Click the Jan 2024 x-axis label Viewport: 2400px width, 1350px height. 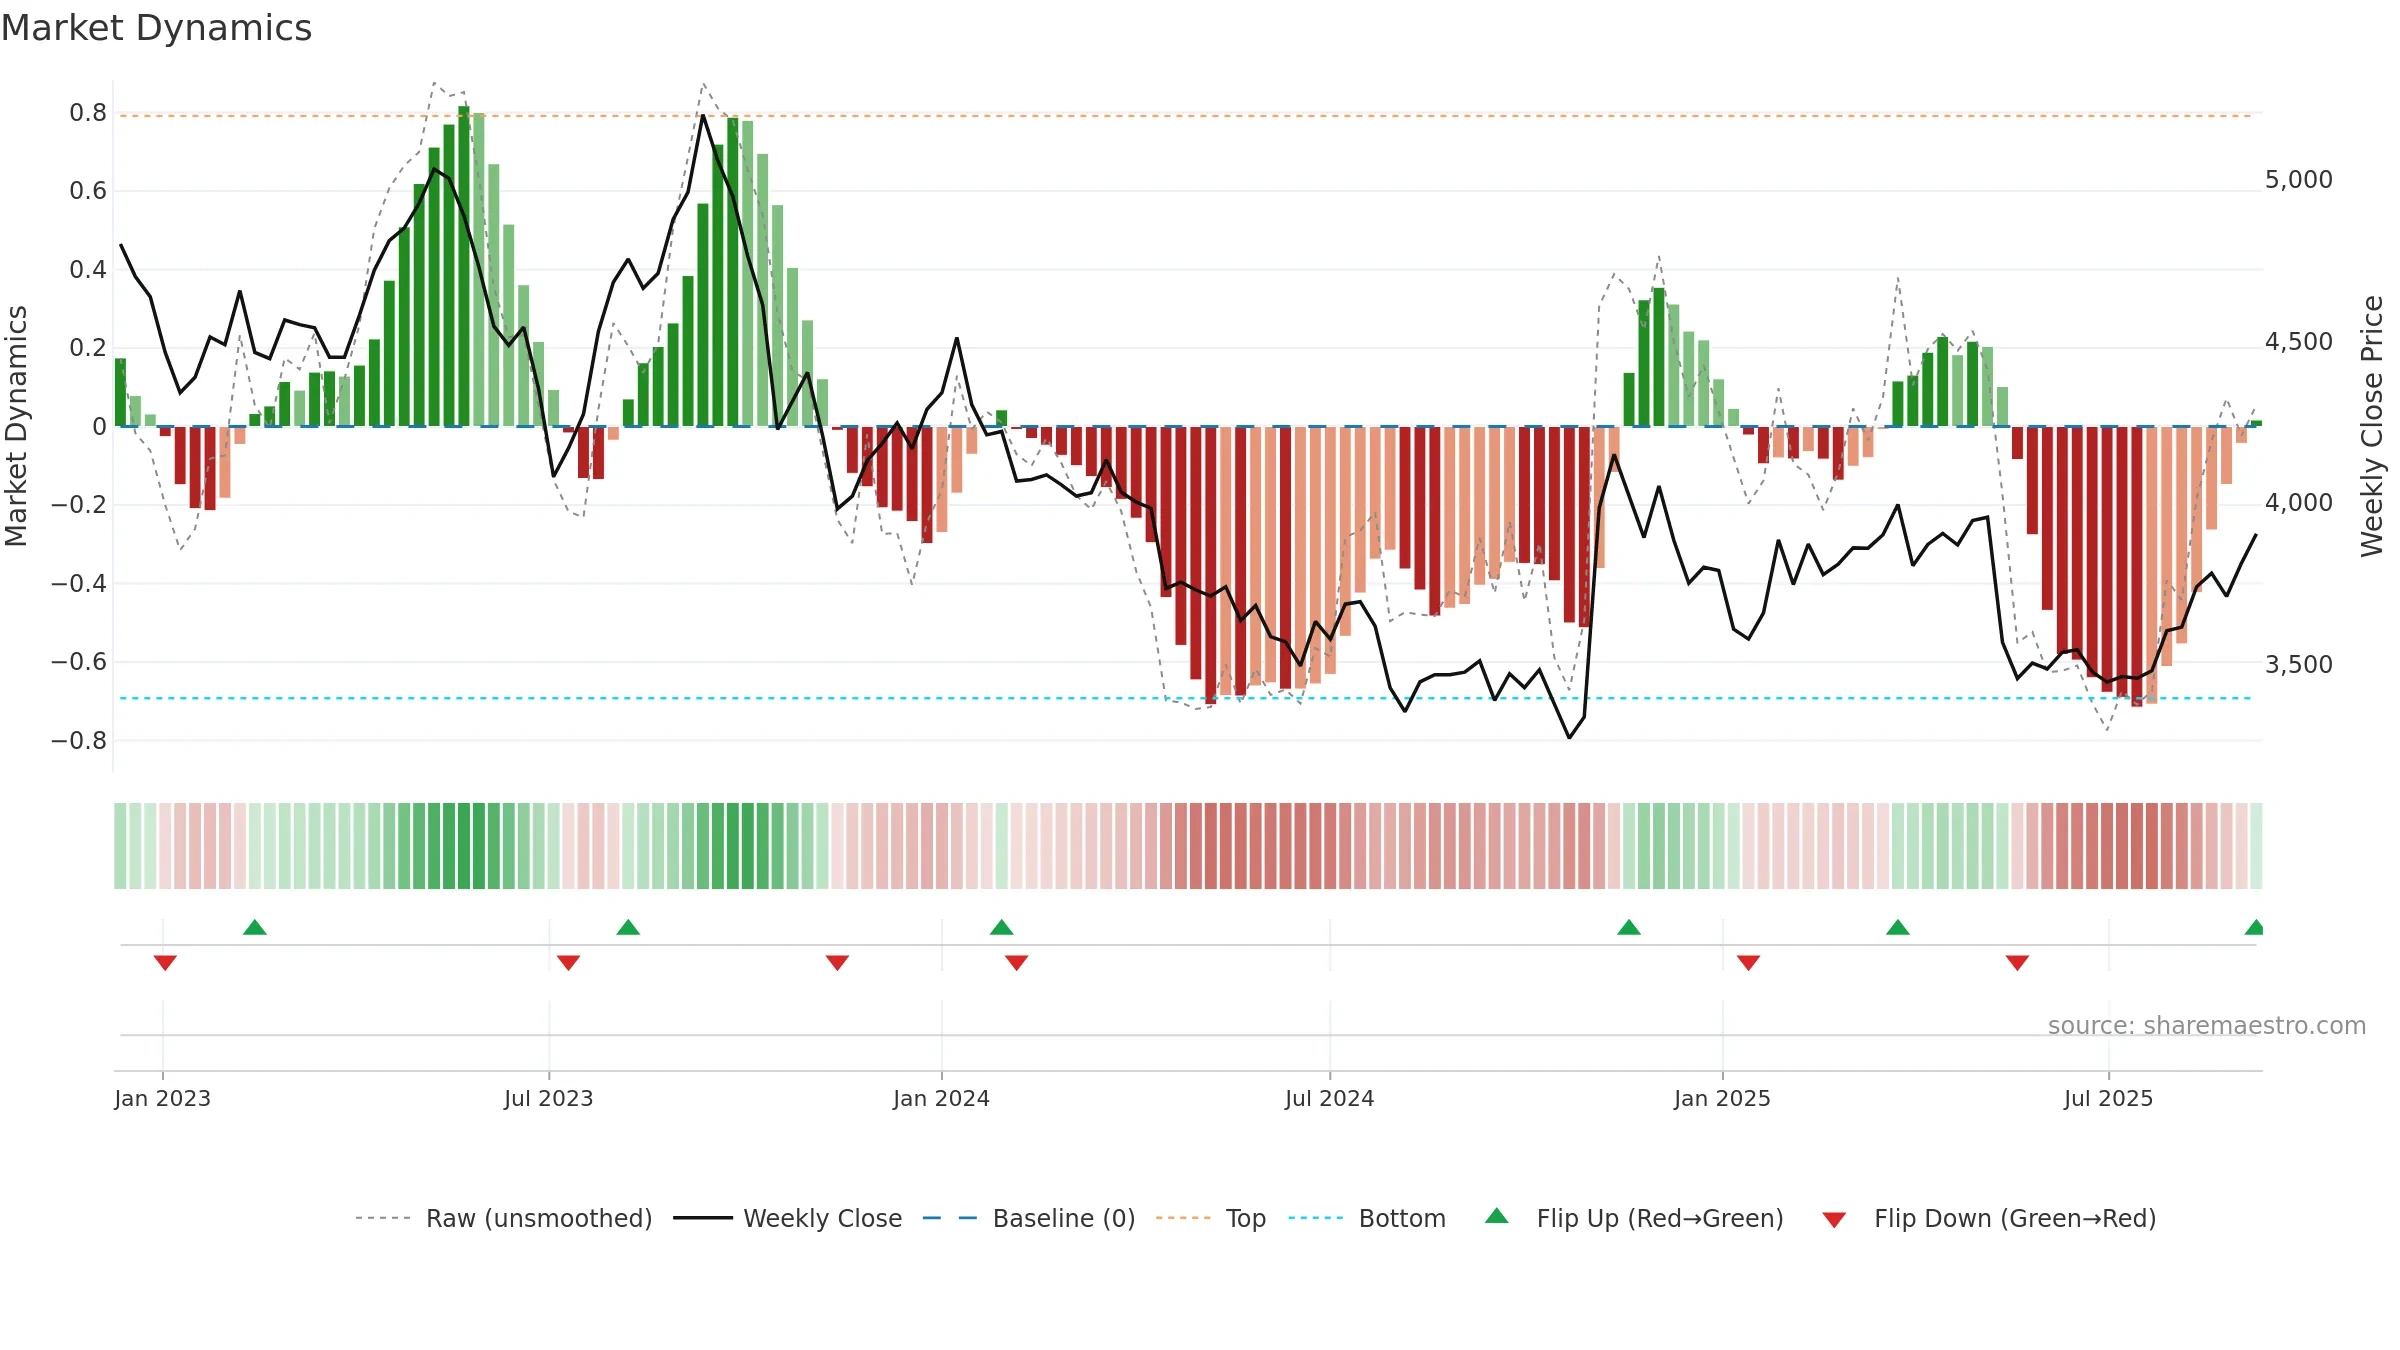[x=941, y=1098]
